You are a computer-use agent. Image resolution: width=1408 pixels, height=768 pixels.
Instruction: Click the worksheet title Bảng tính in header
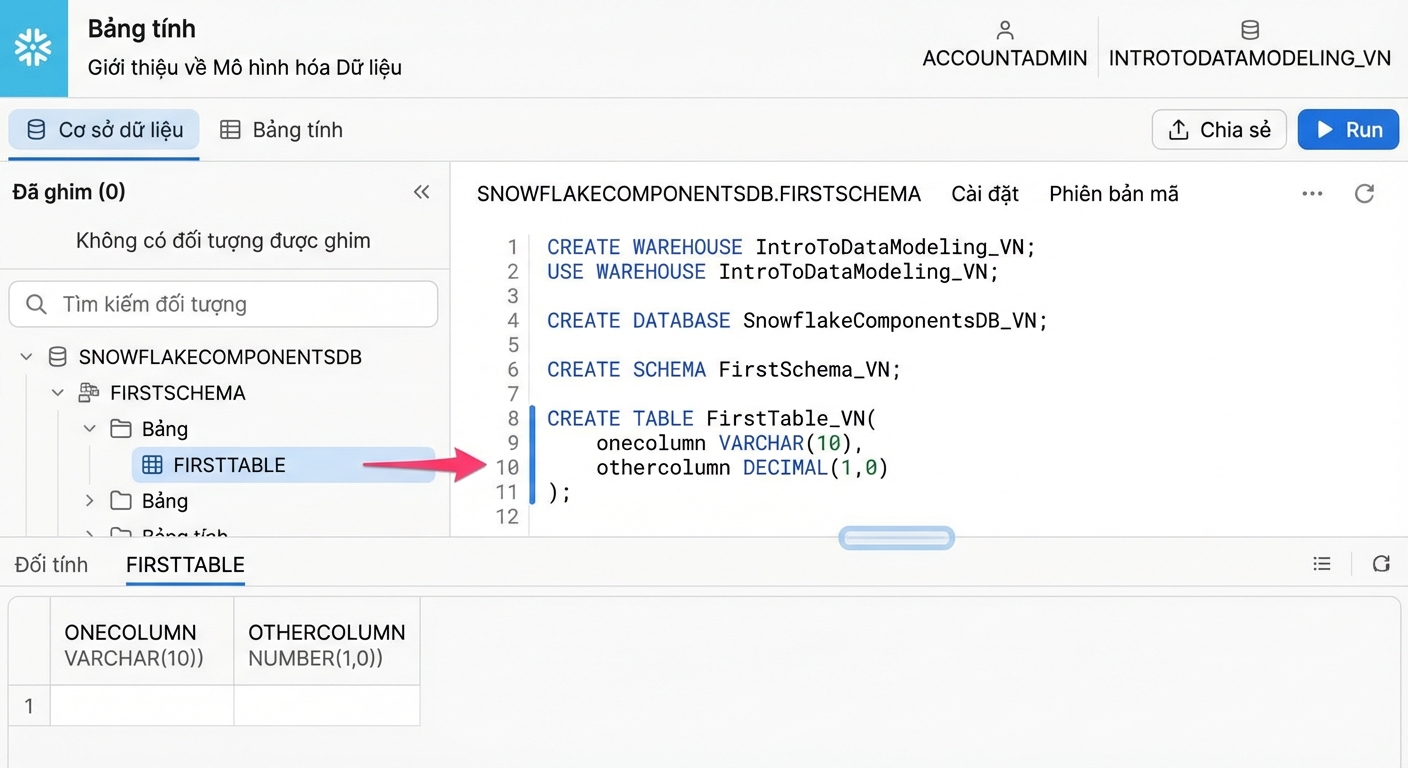click(x=142, y=29)
